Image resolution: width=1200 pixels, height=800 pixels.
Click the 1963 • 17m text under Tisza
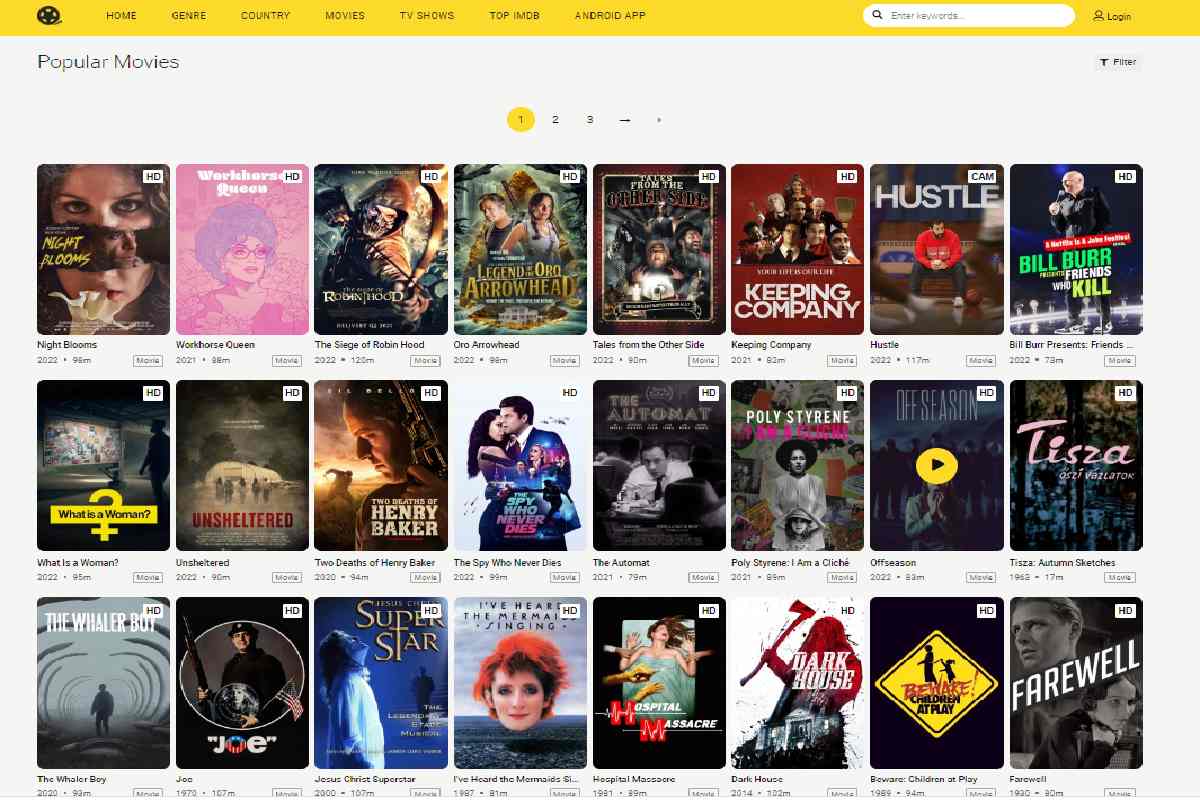1034,577
